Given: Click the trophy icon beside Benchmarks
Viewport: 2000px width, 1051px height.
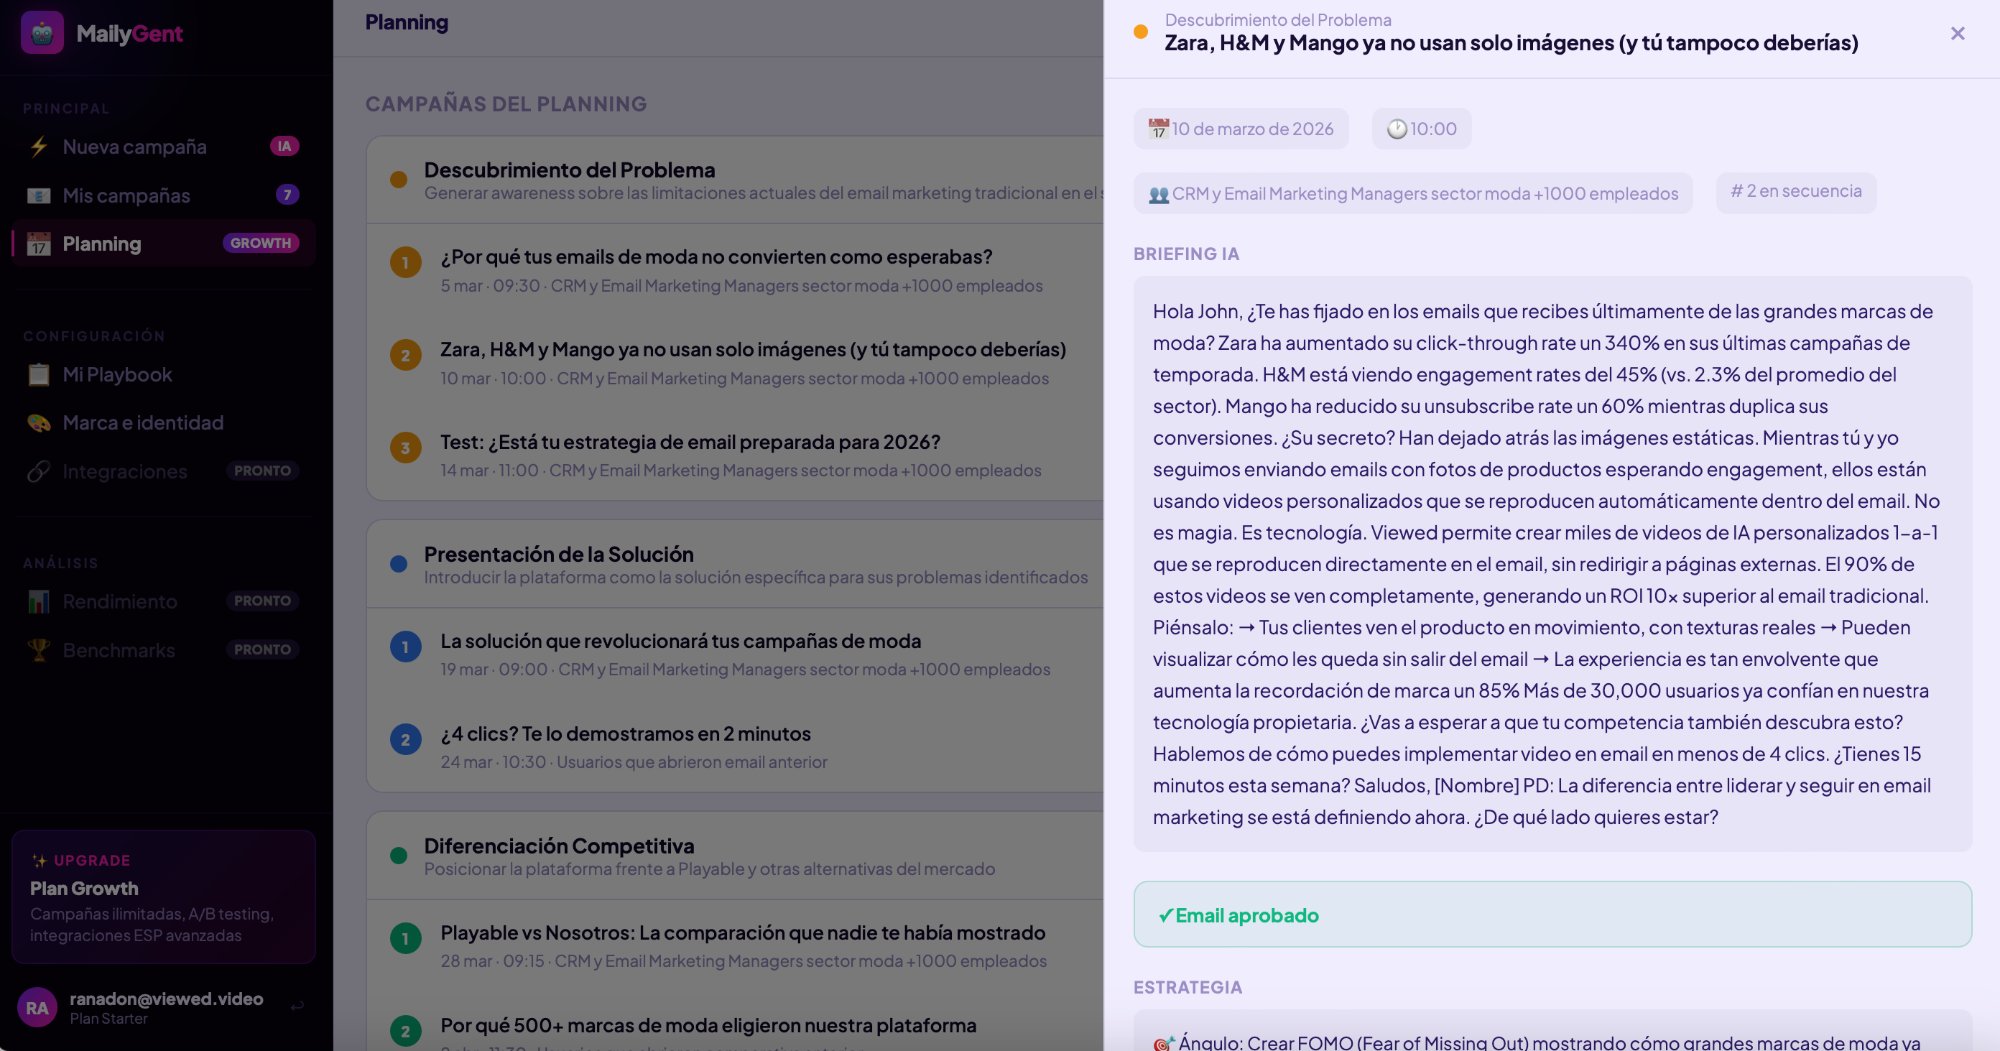Looking at the screenshot, I should pyautogui.click(x=39, y=650).
